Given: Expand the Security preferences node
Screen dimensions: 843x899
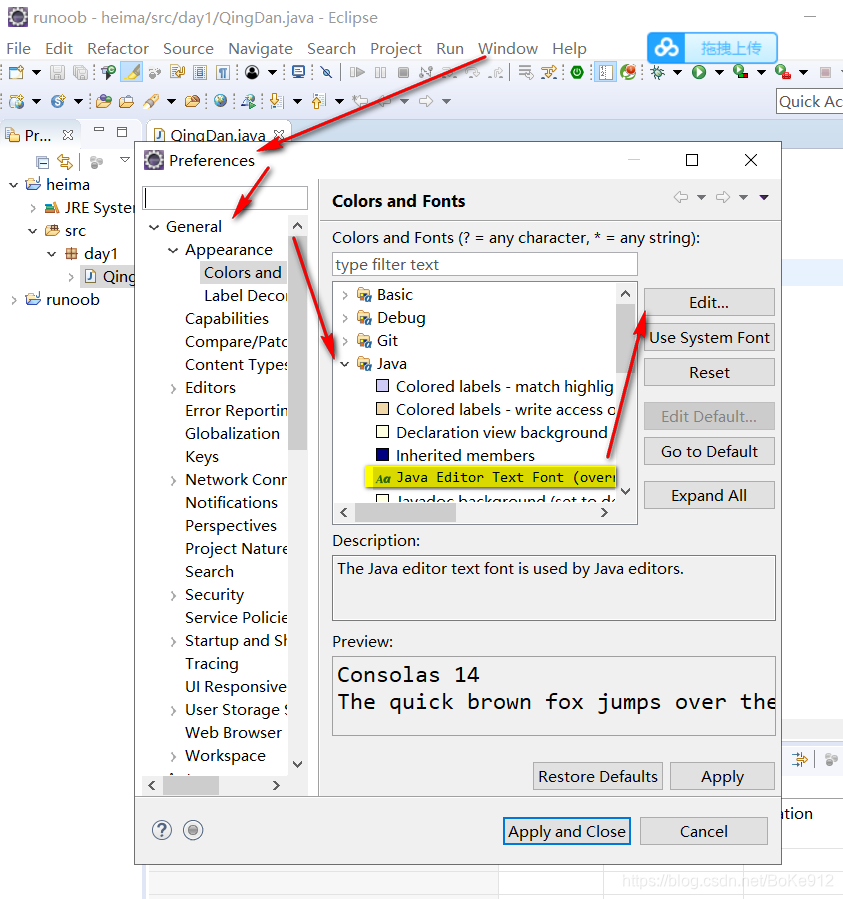Looking at the screenshot, I should [x=173, y=596].
